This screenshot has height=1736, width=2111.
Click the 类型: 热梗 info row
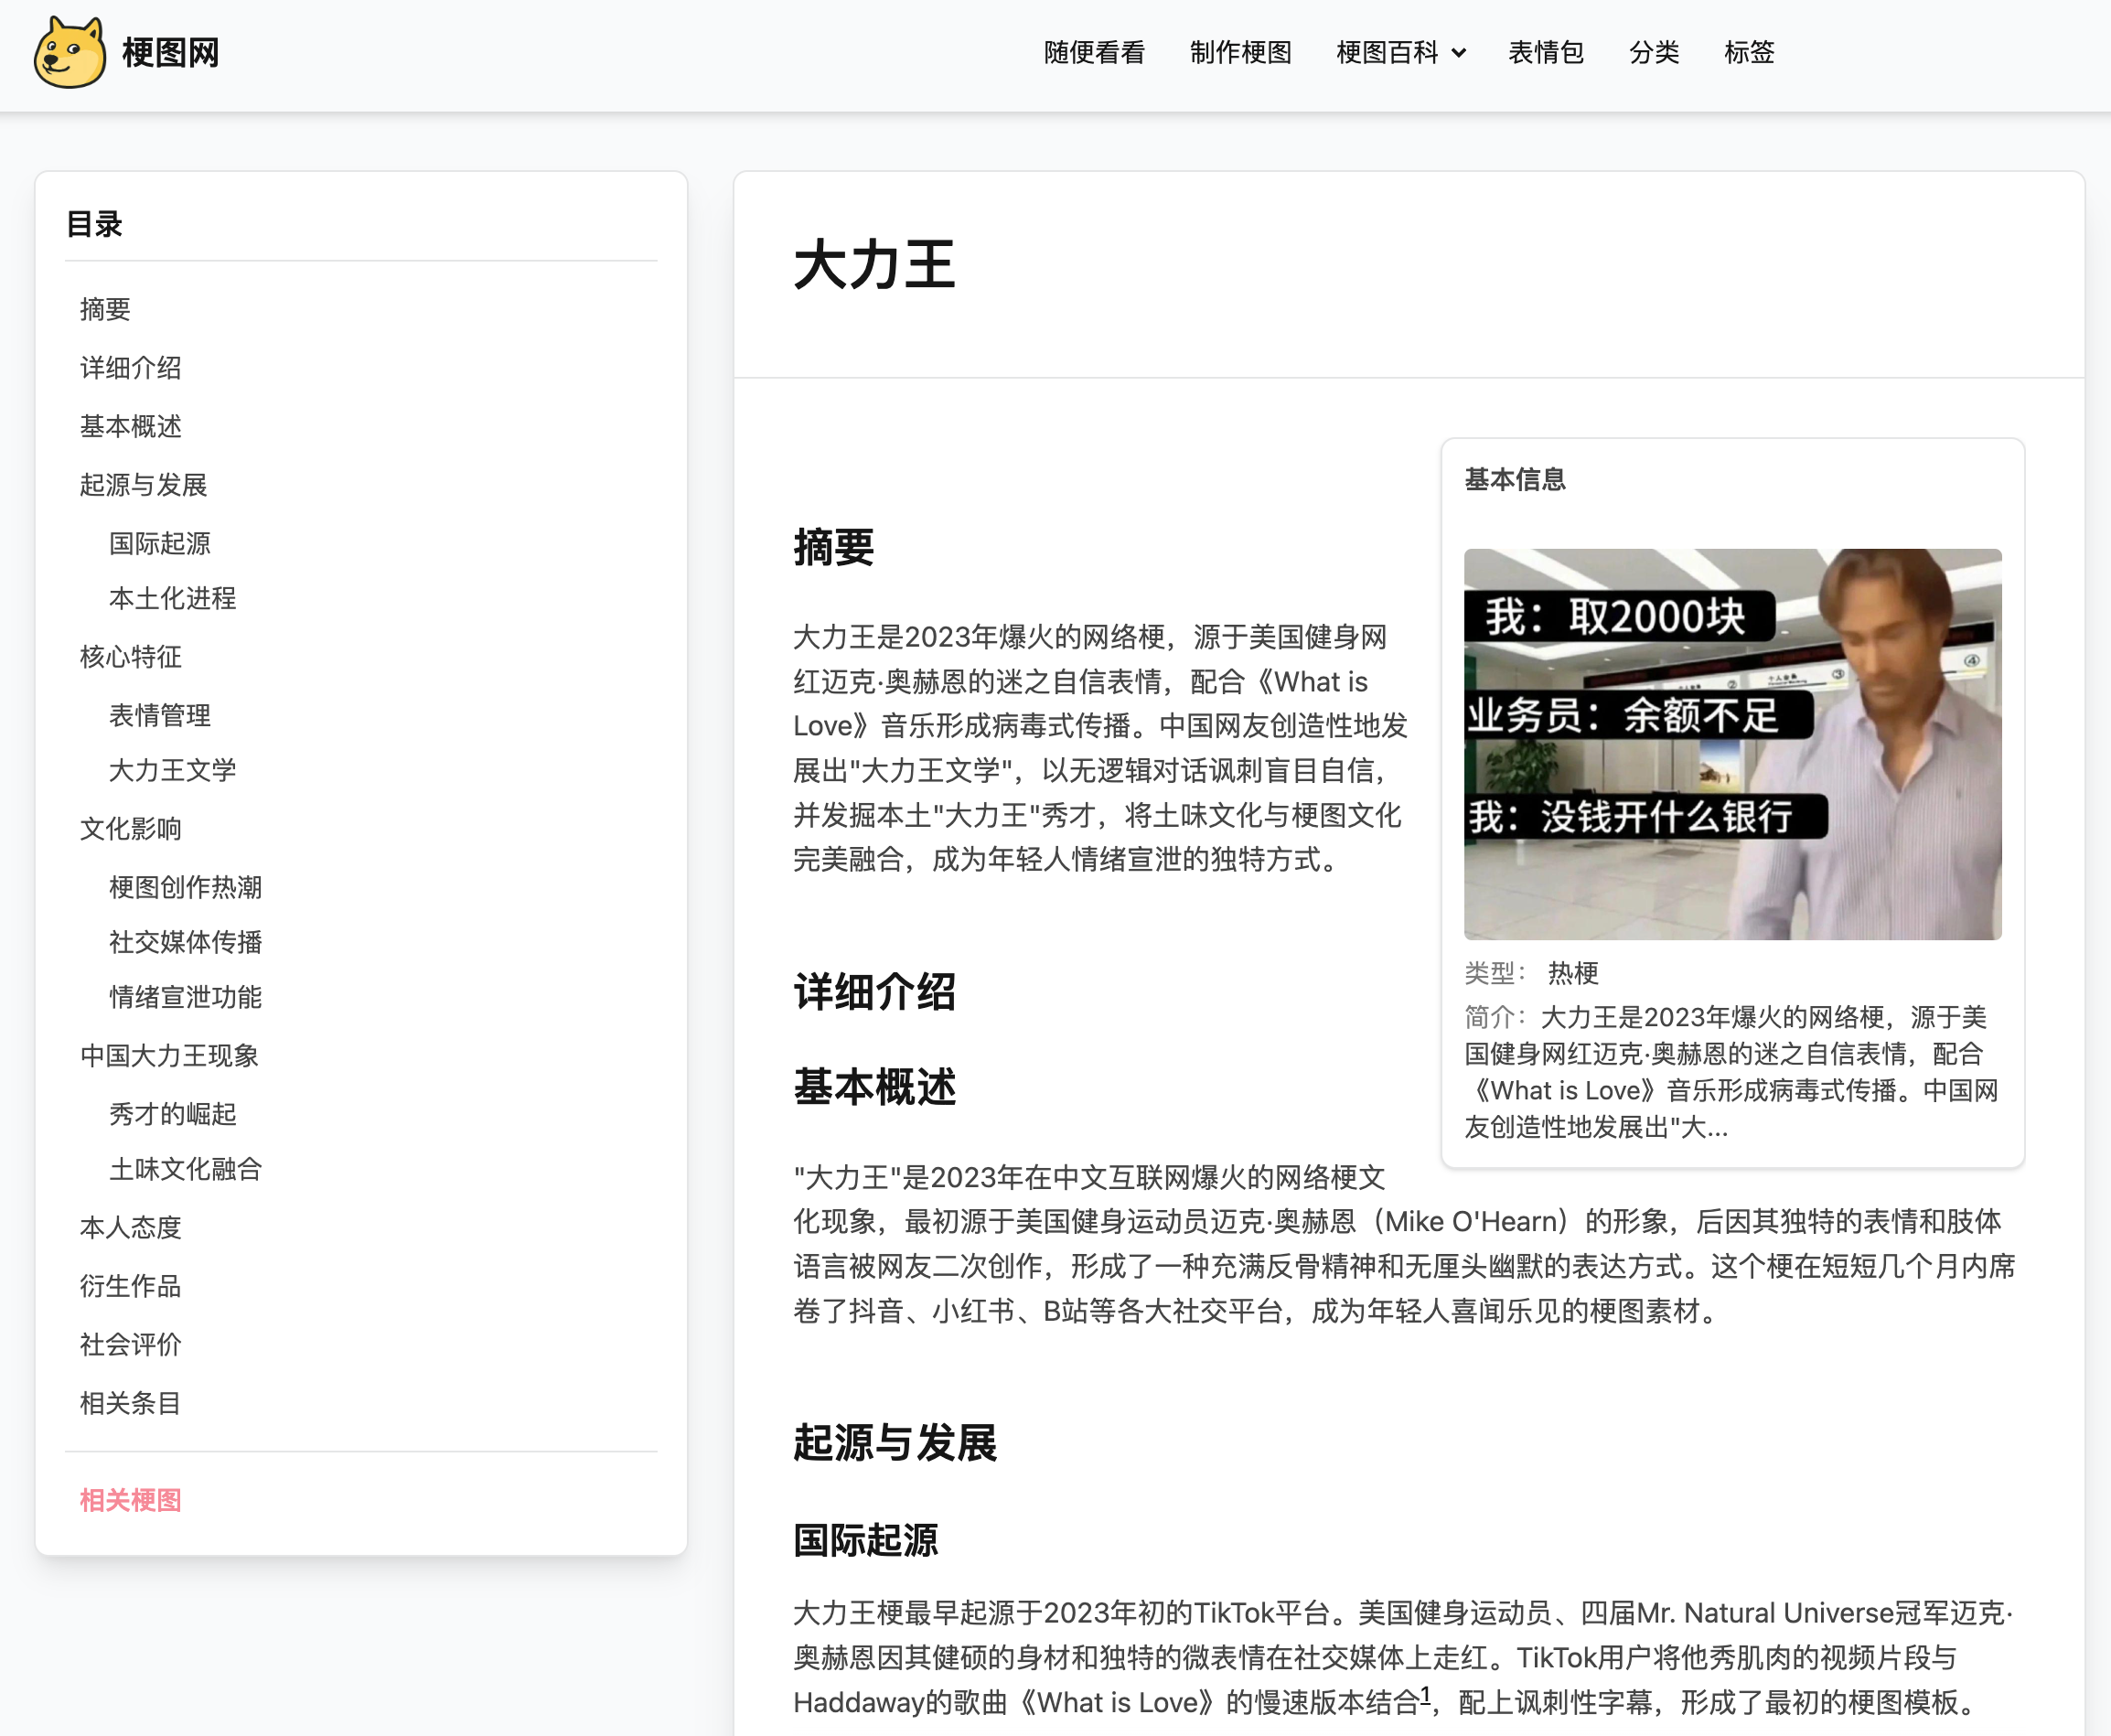click(1532, 973)
